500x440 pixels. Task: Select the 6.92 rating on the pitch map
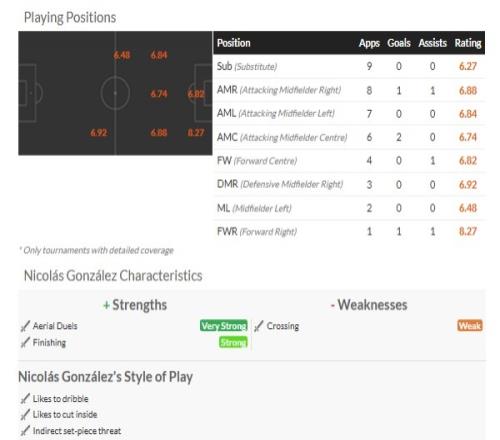click(x=99, y=133)
